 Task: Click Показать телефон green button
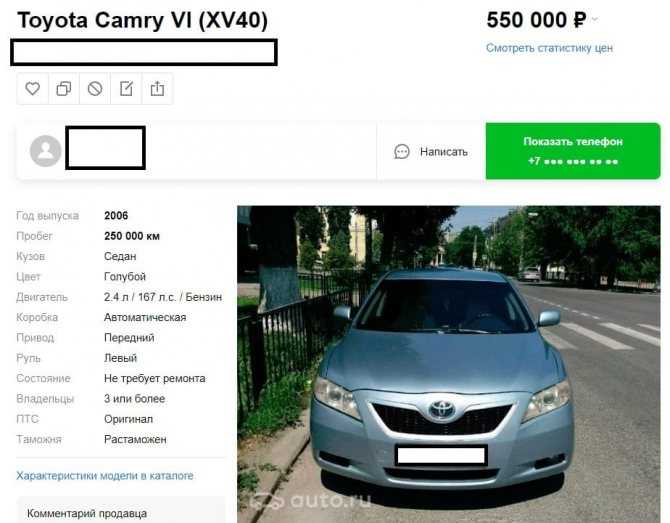[573, 151]
